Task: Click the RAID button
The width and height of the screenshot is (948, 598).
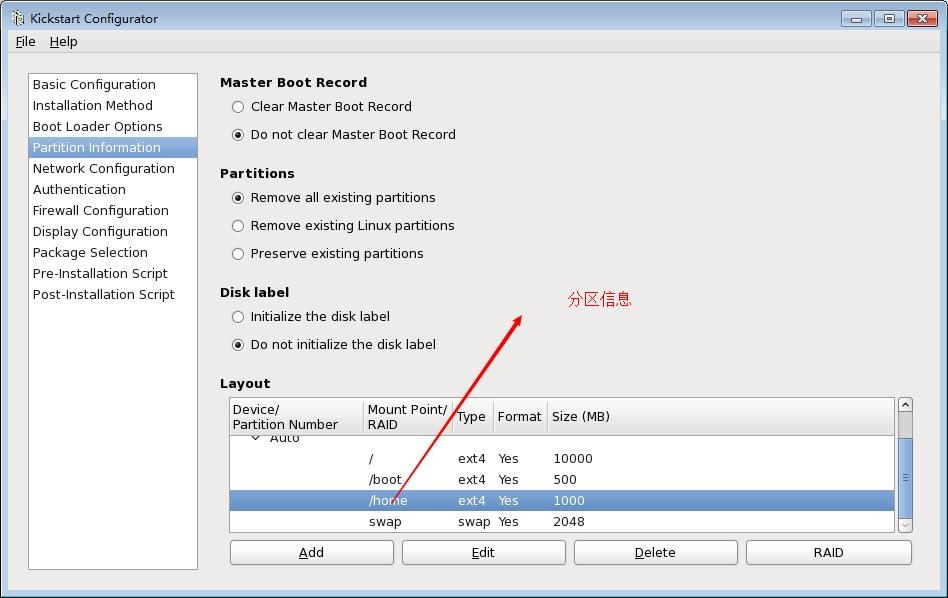Action: coord(828,553)
